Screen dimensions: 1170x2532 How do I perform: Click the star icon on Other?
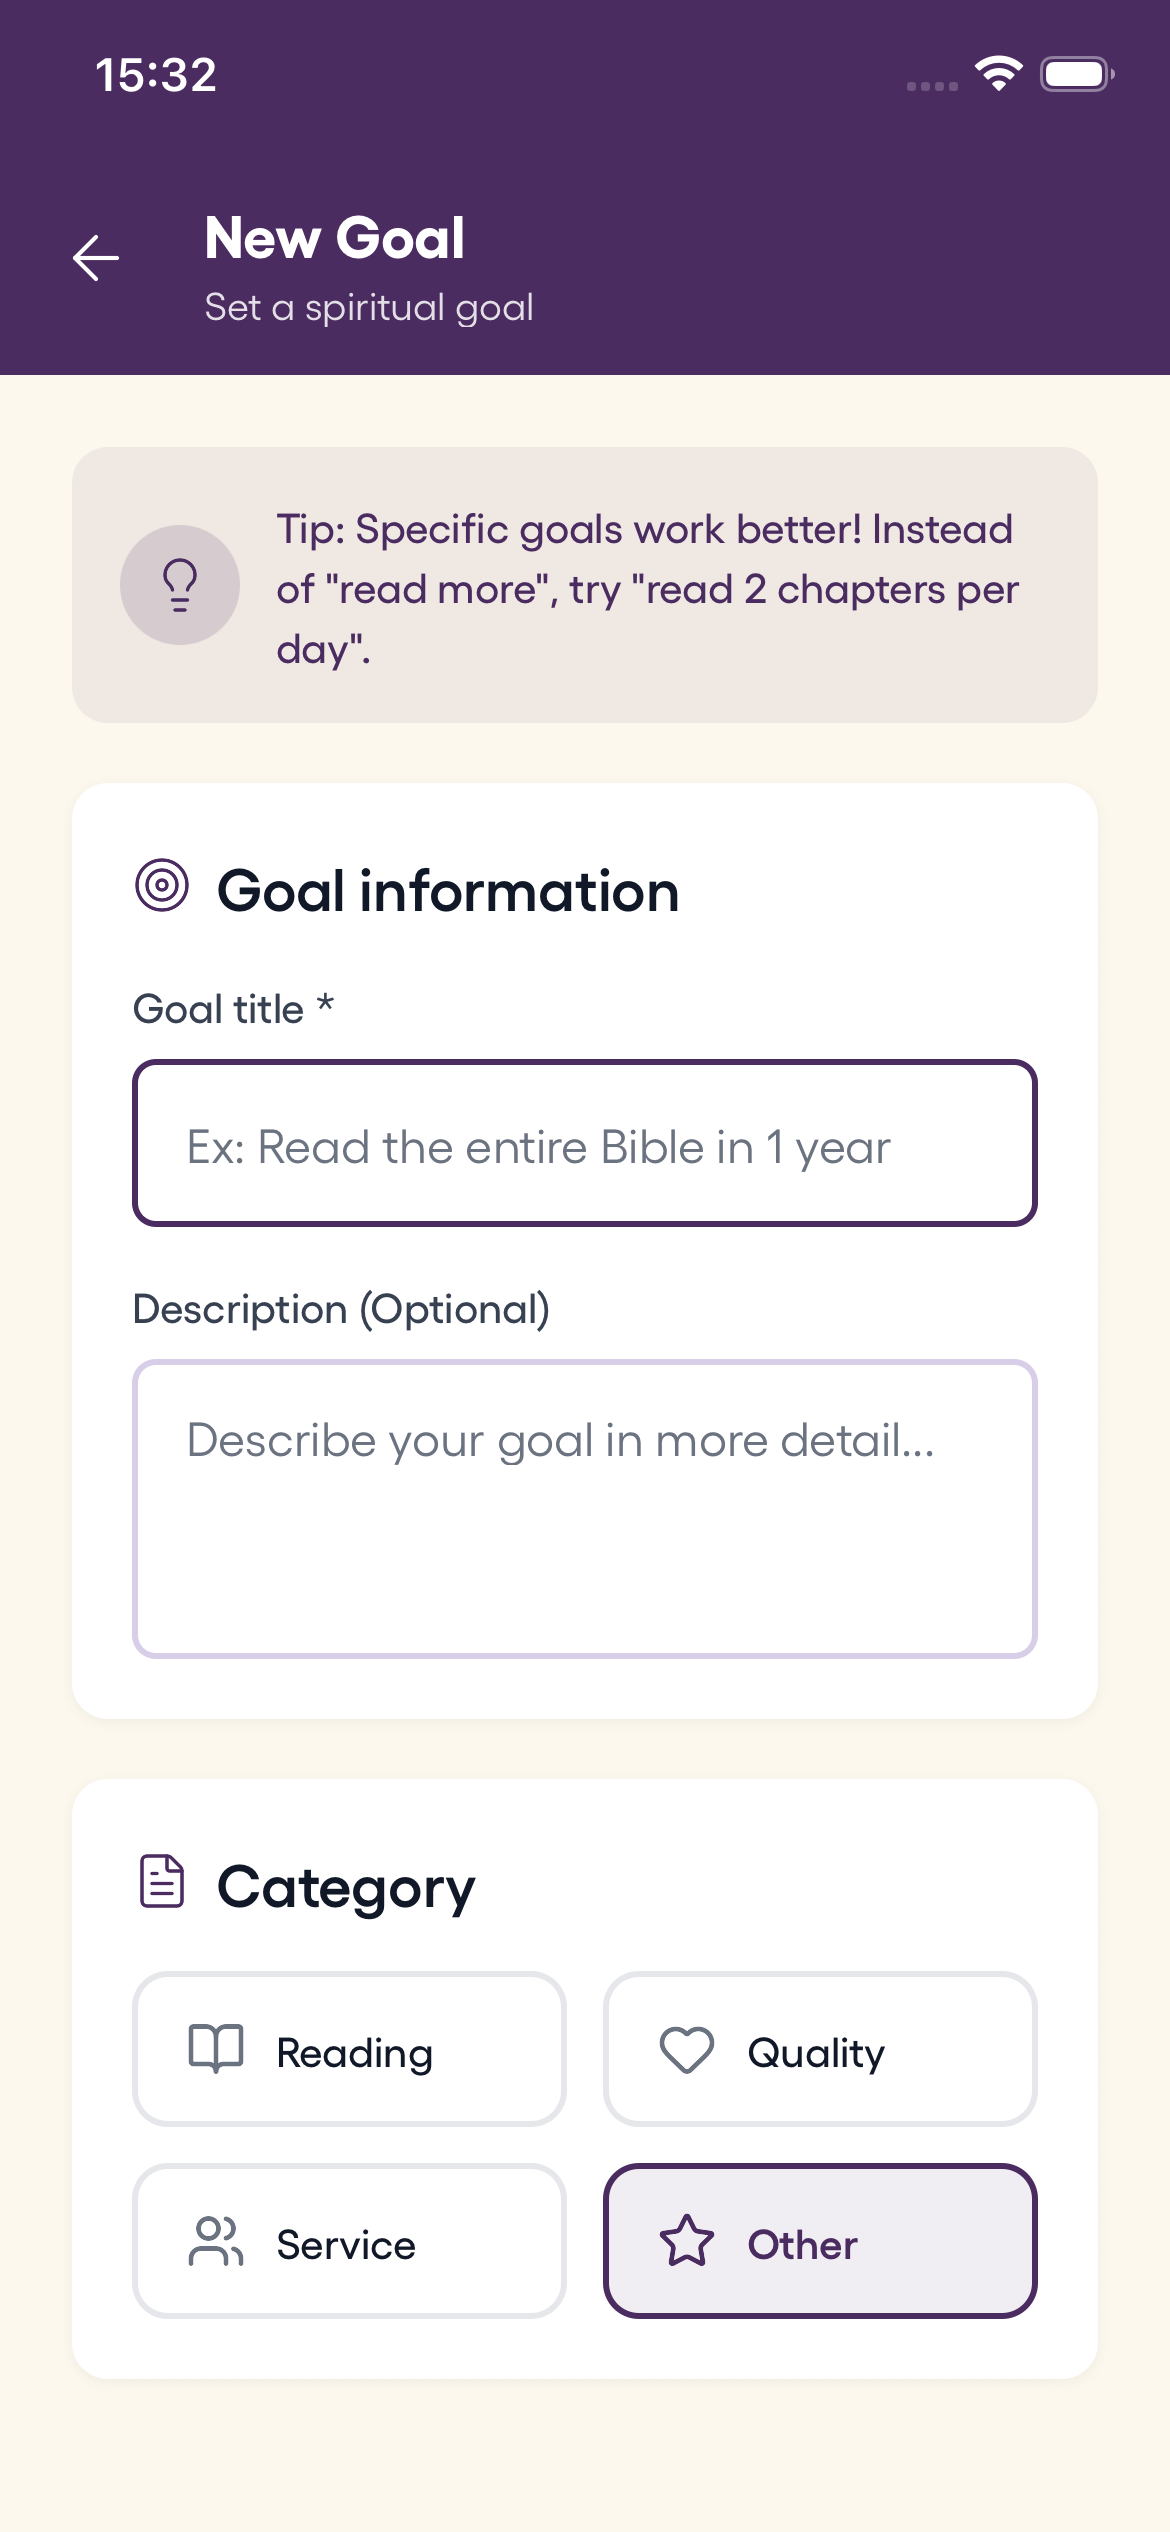click(688, 2244)
